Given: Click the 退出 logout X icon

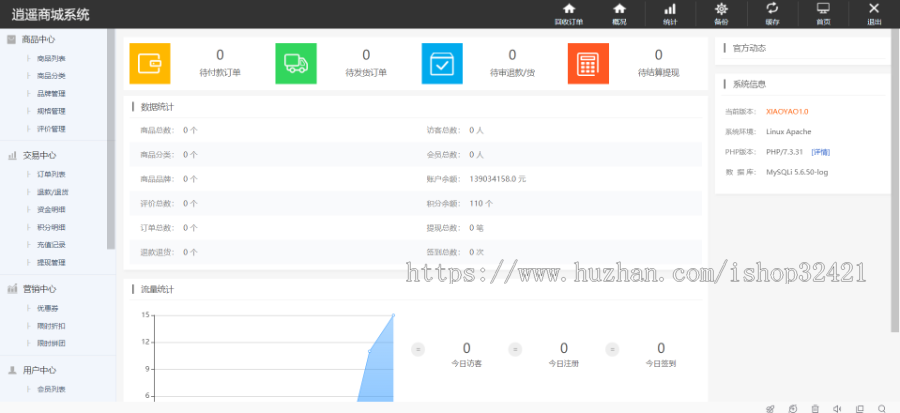Looking at the screenshot, I should [874, 10].
